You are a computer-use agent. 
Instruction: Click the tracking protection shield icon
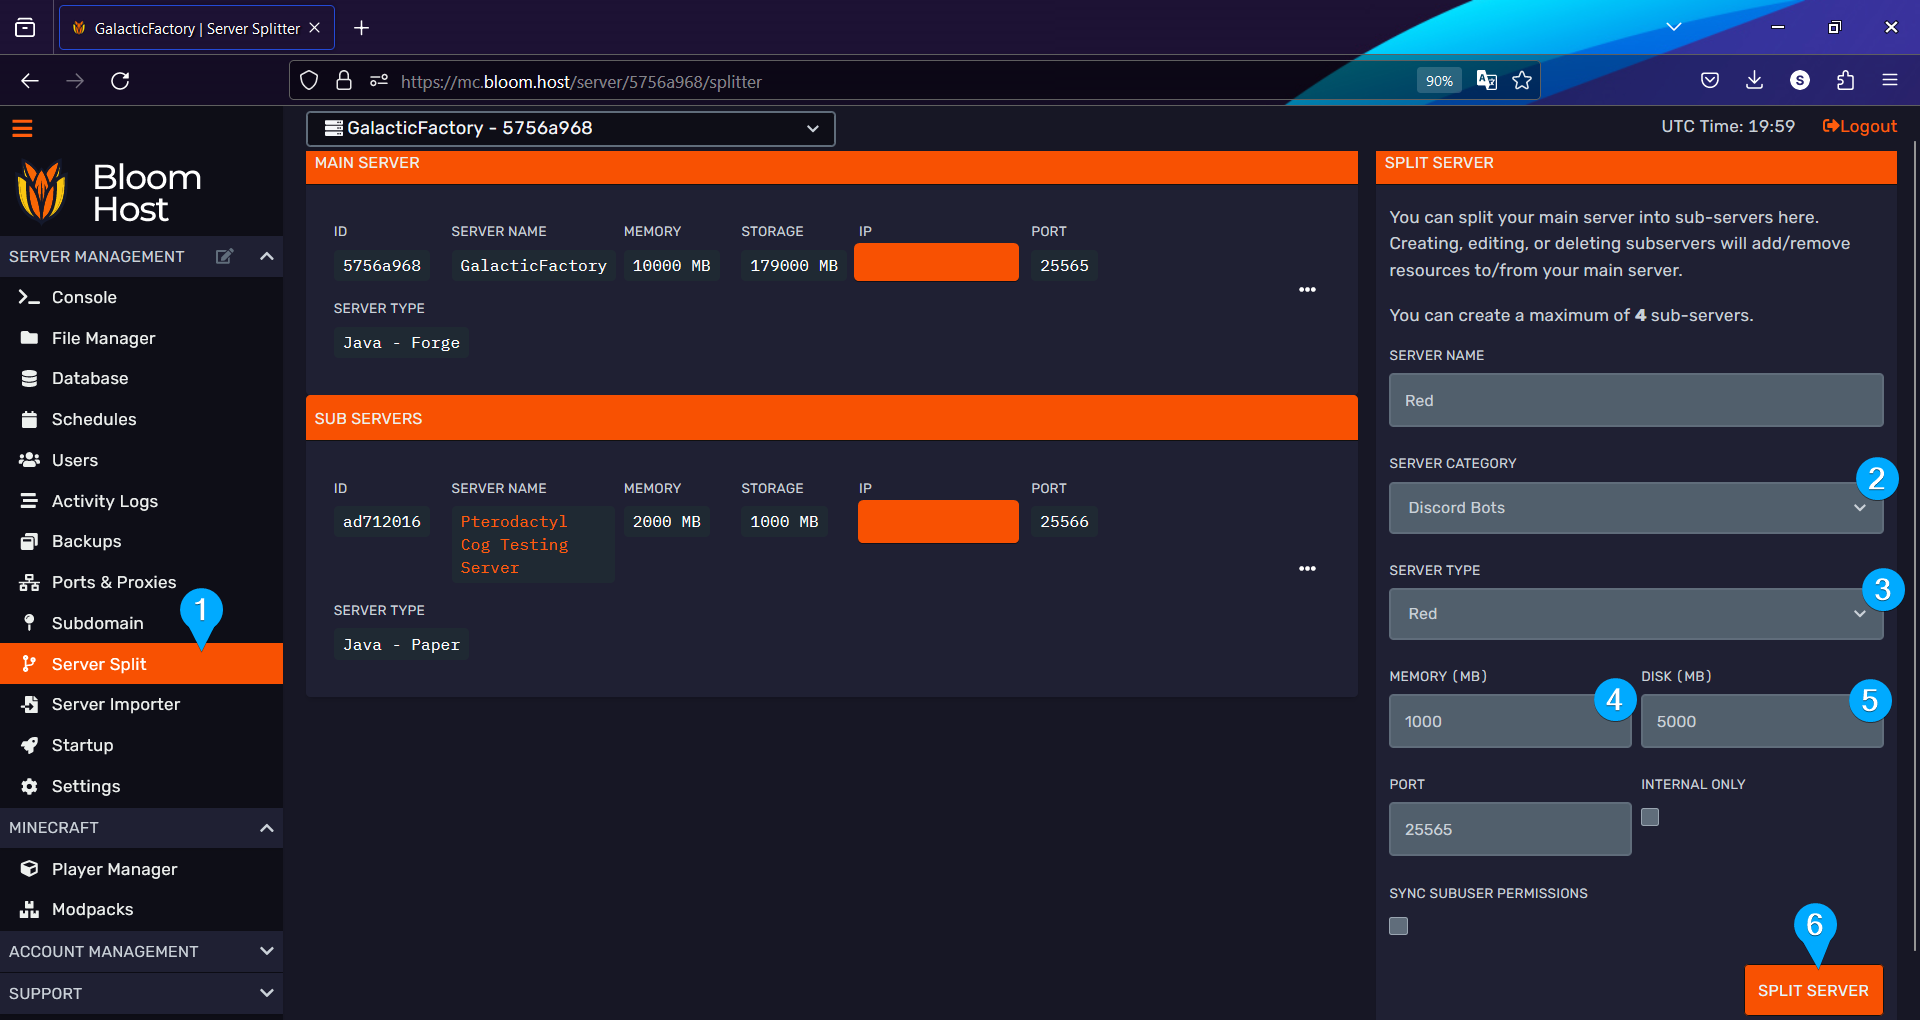[309, 81]
